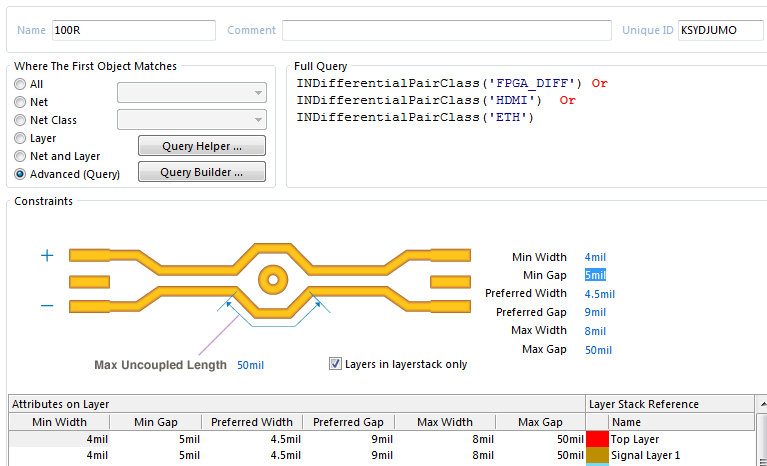Select the All radio button
This screenshot has height=466, width=767.
pyautogui.click(x=20, y=84)
